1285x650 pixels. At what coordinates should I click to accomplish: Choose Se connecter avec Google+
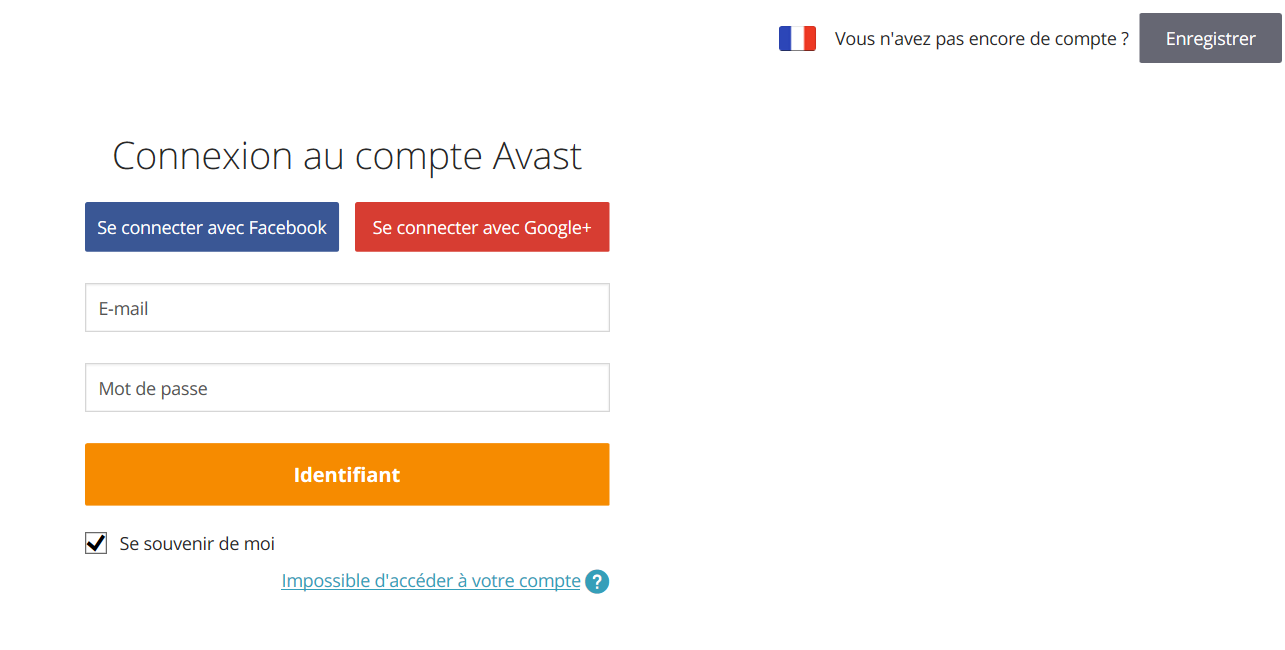482,228
